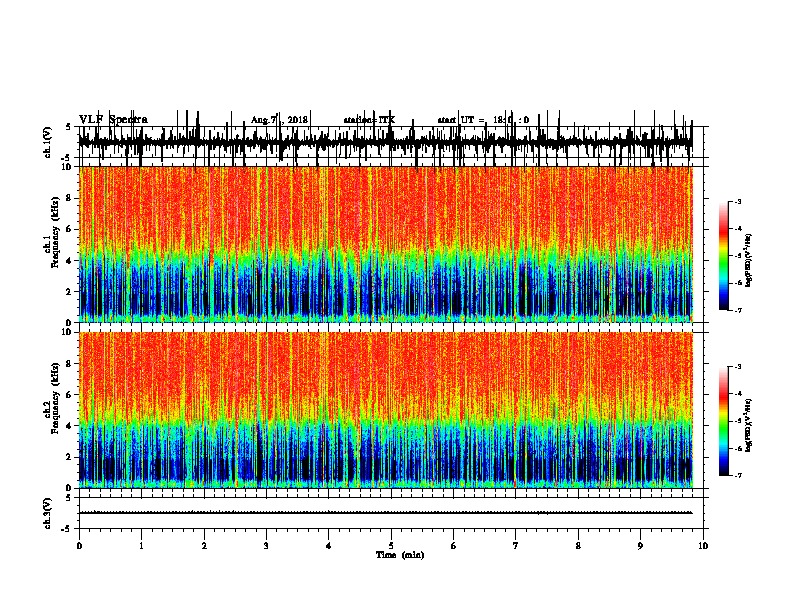
Task: Click inside the ch.2 spectrogram image
Action: click(x=386, y=410)
